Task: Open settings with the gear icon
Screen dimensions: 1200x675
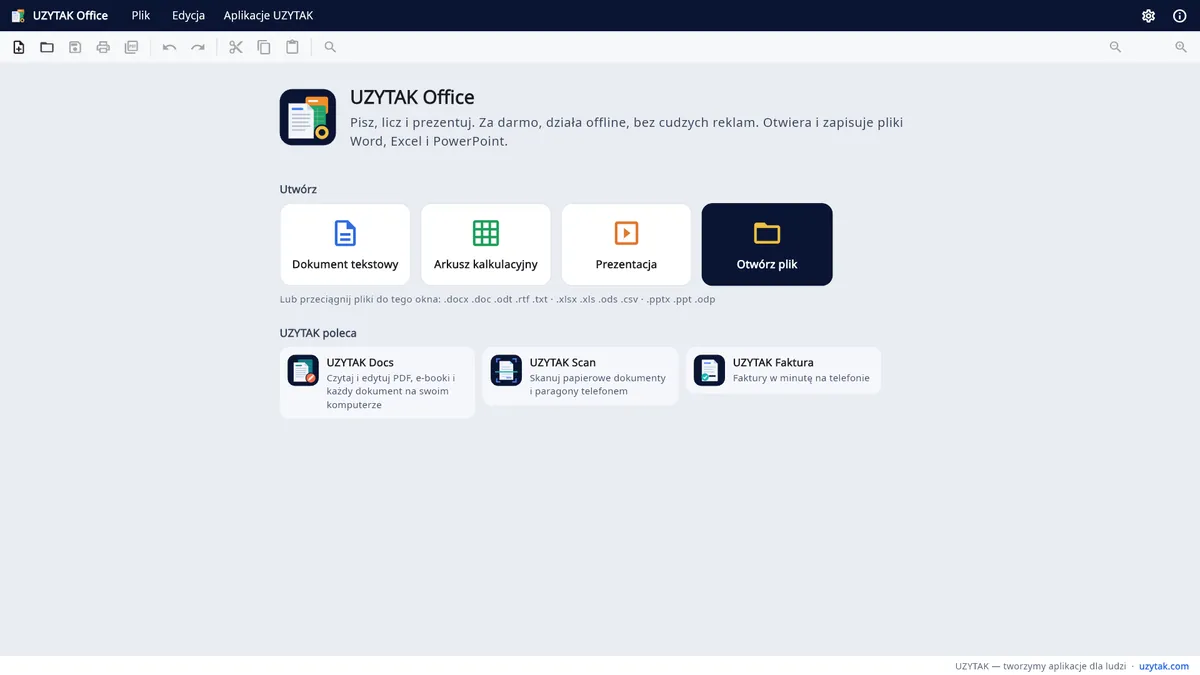Action: [1149, 16]
